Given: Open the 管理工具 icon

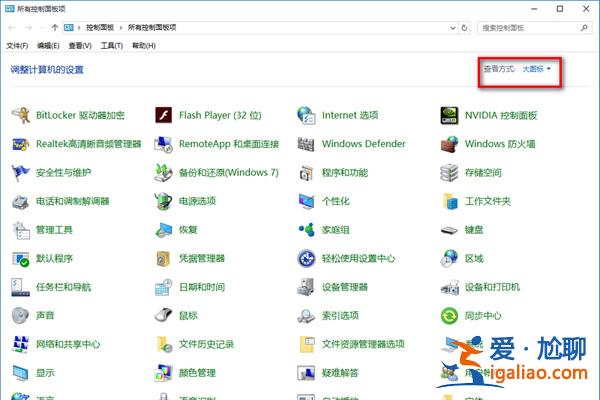Looking at the screenshot, I should [21, 230].
